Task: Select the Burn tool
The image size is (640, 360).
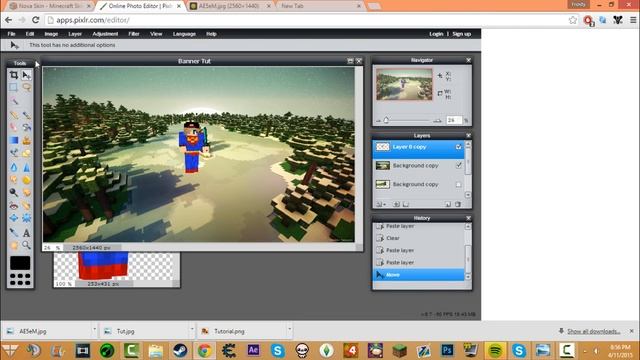Action: click(27, 192)
